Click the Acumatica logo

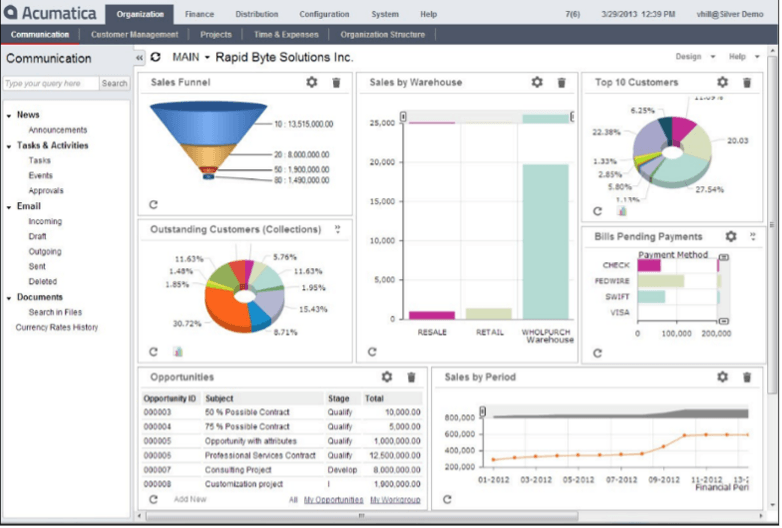coord(49,13)
